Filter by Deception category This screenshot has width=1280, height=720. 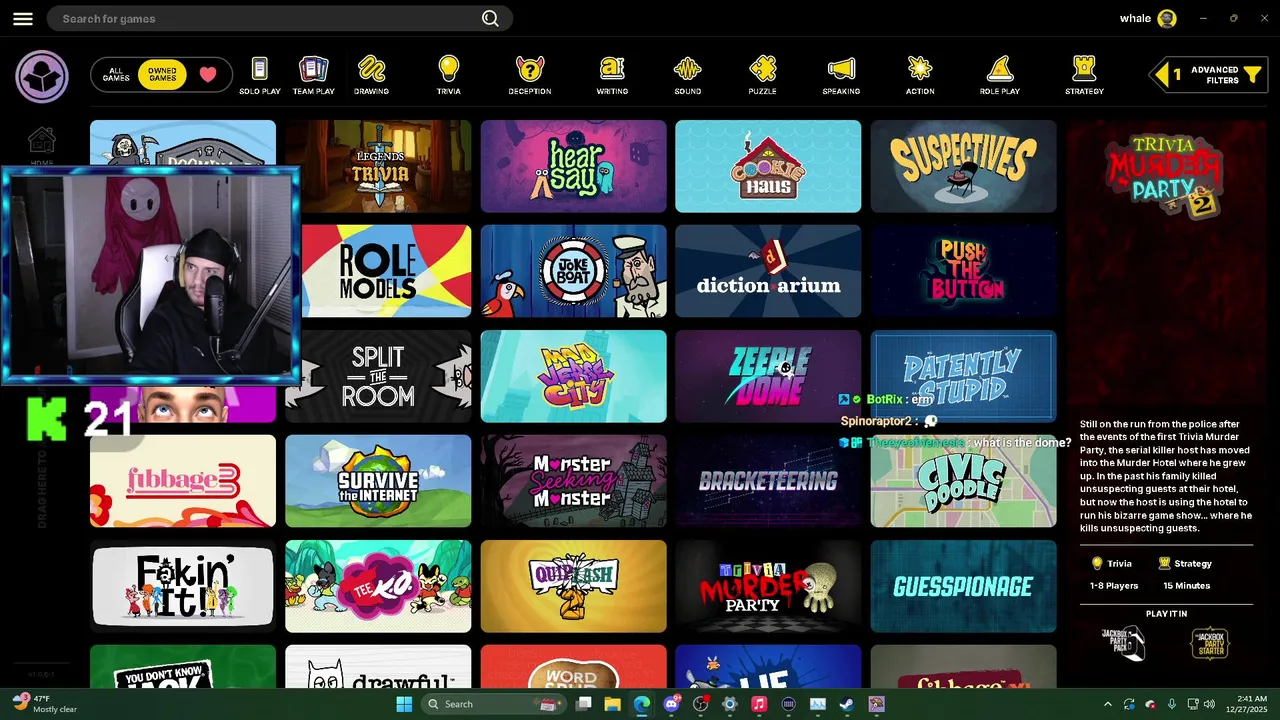(x=529, y=76)
